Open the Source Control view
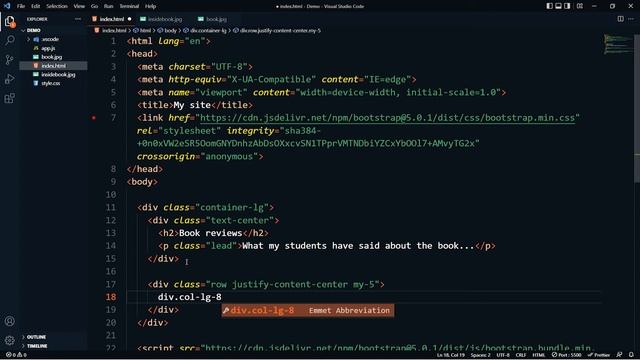The image size is (640, 360). pyautogui.click(x=10, y=60)
